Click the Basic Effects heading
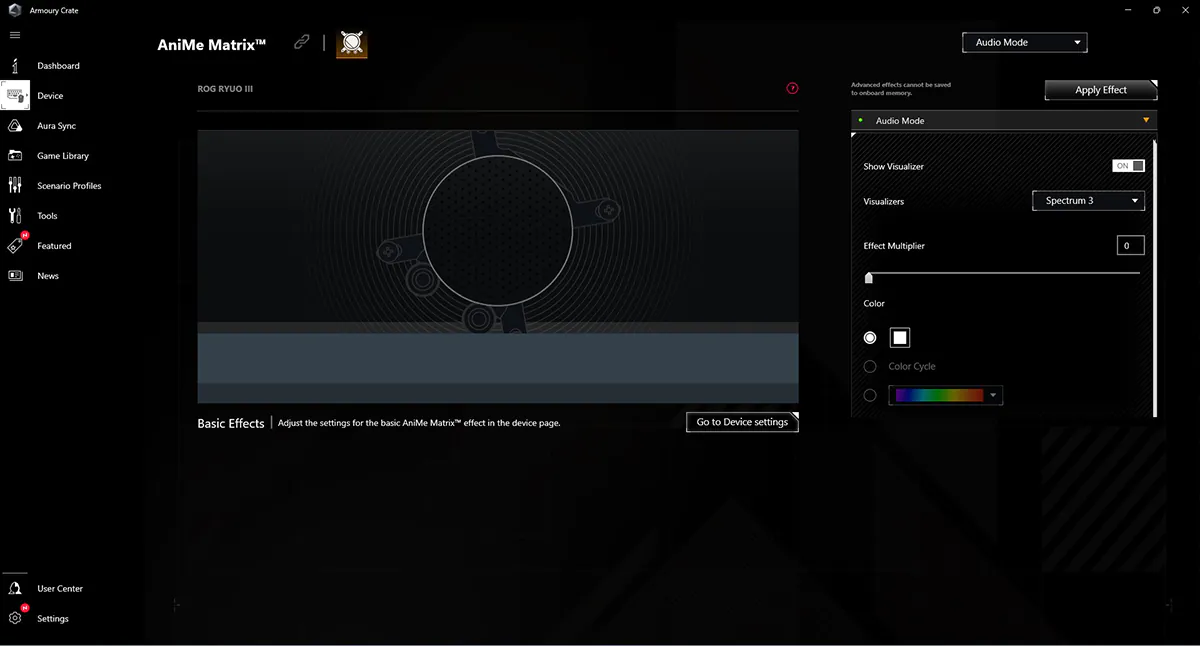Screen dimensions: 1200x646 (x=231, y=423)
